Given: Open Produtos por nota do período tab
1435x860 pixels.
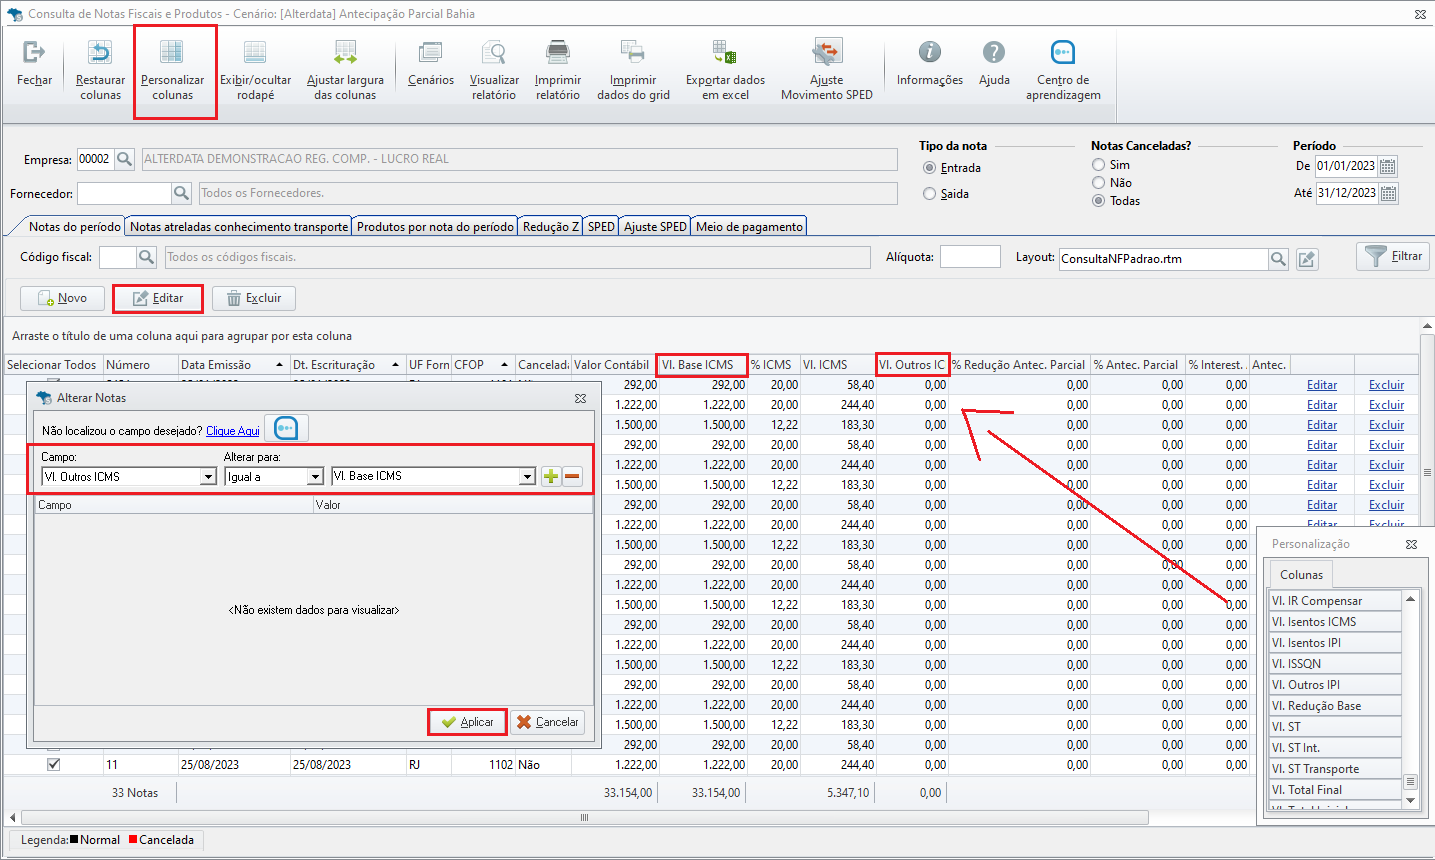Looking at the screenshot, I should point(435,227).
